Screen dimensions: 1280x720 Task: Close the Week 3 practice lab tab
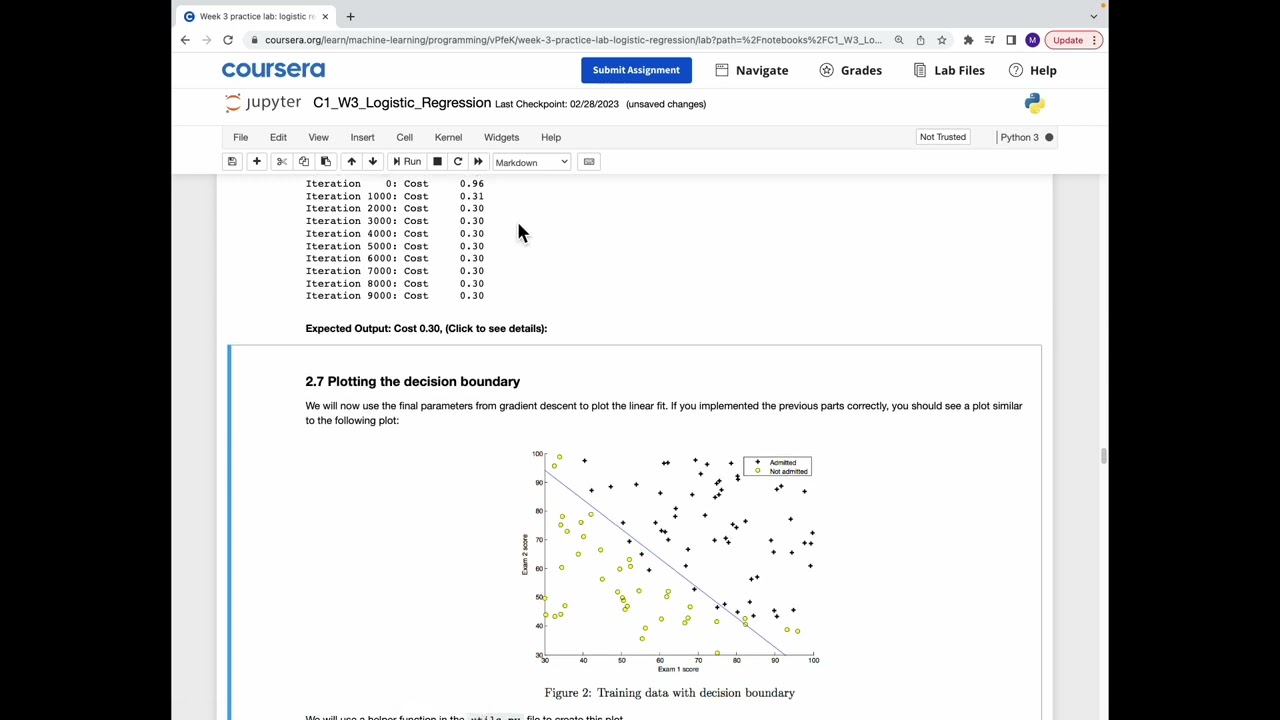click(325, 16)
